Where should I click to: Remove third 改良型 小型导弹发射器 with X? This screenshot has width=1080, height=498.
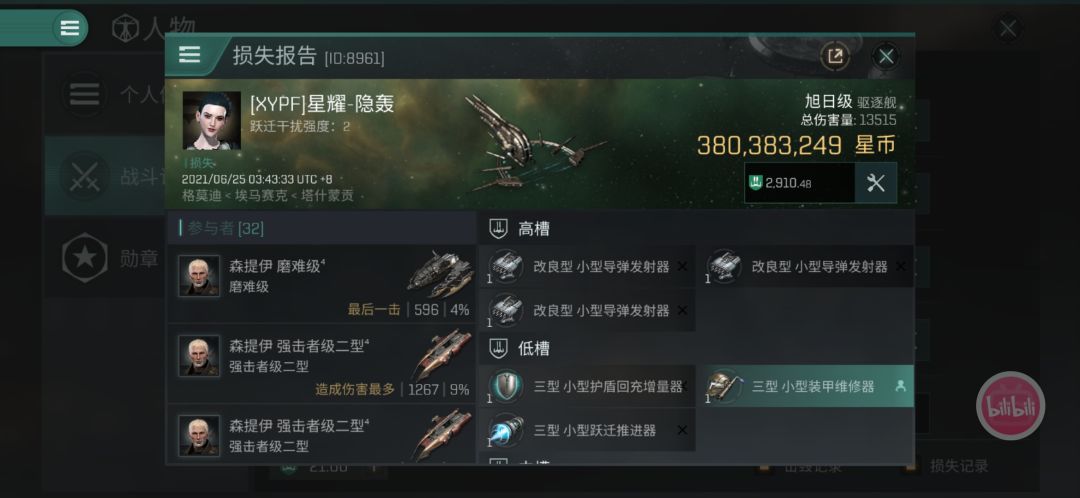(682, 311)
